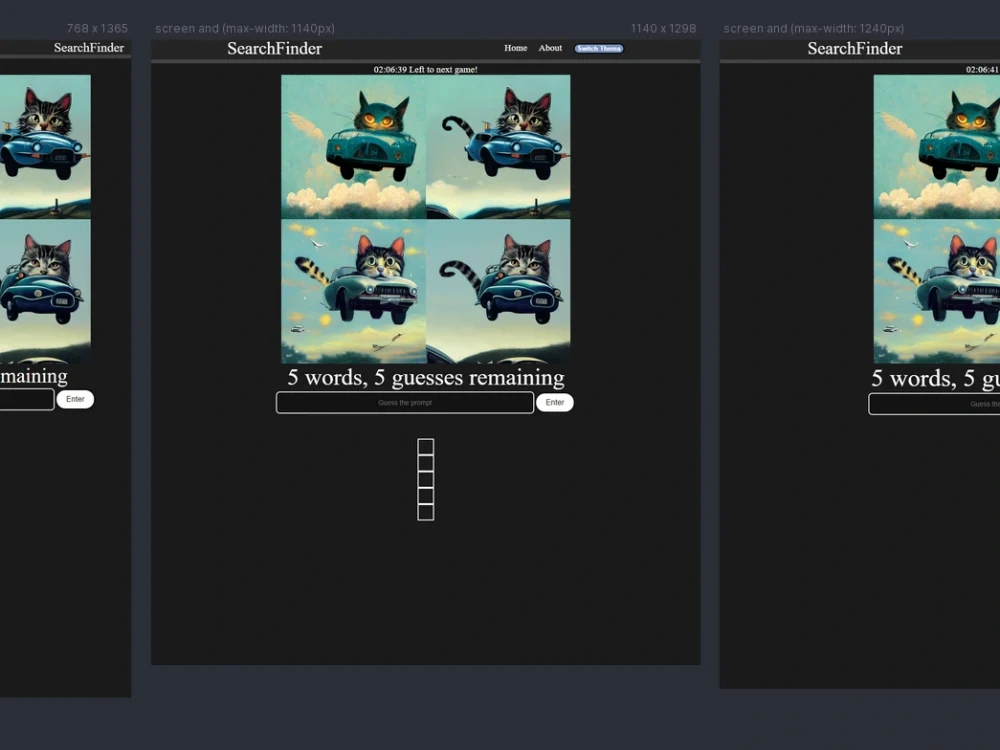Click the top cat image in the right preview
The image size is (1000, 750).
point(937,147)
